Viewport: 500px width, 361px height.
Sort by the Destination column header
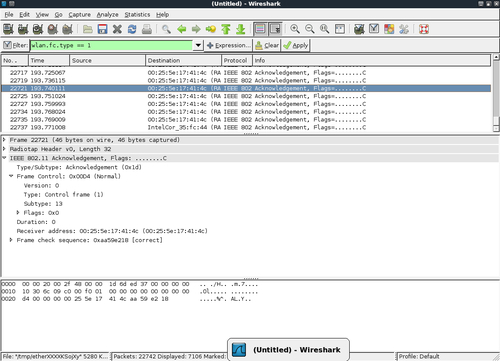[184, 60]
